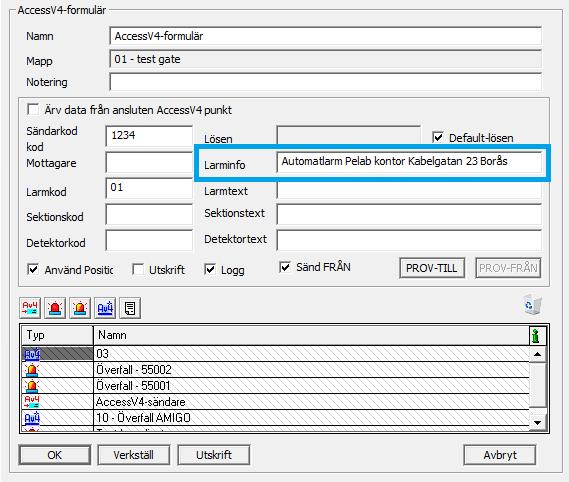Click the orange alarm beacon toolbar icon

pyautogui.click(x=80, y=308)
